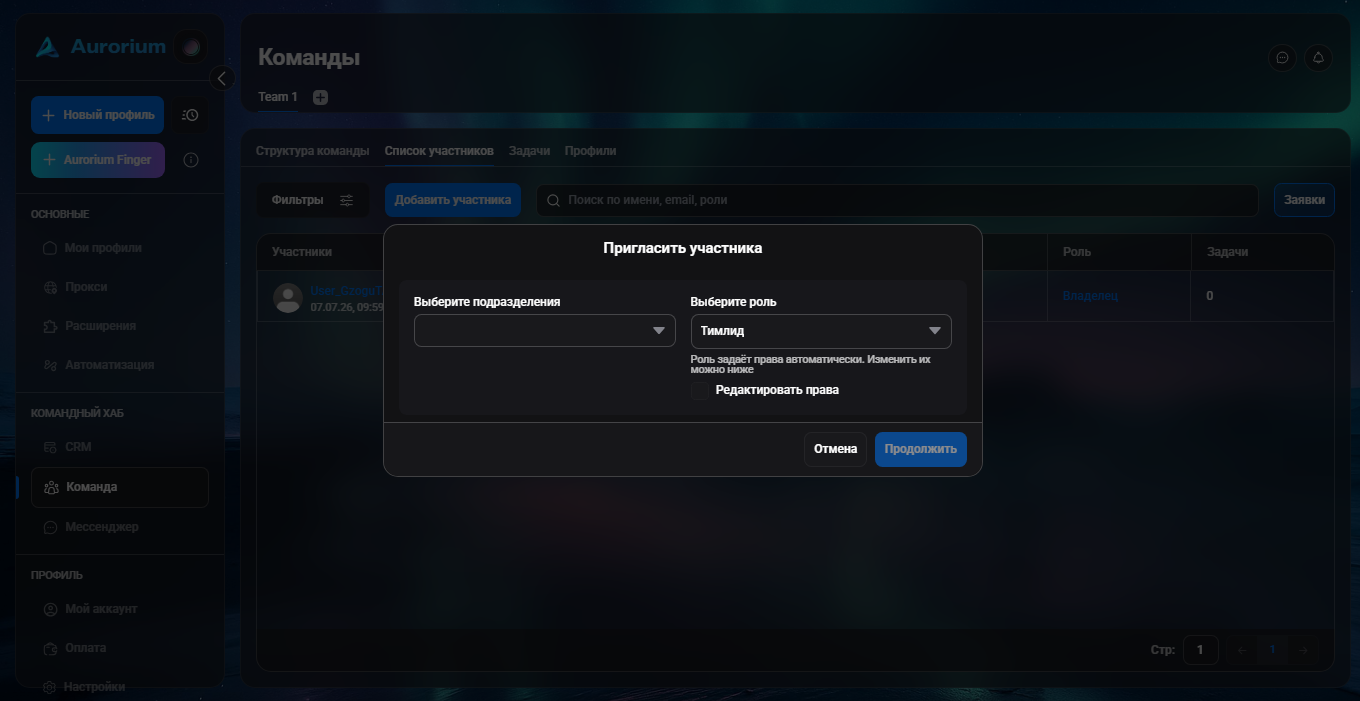Click the info icon next to Aurorium Finger
Viewport: 1360px width, 701px height.
click(191, 160)
